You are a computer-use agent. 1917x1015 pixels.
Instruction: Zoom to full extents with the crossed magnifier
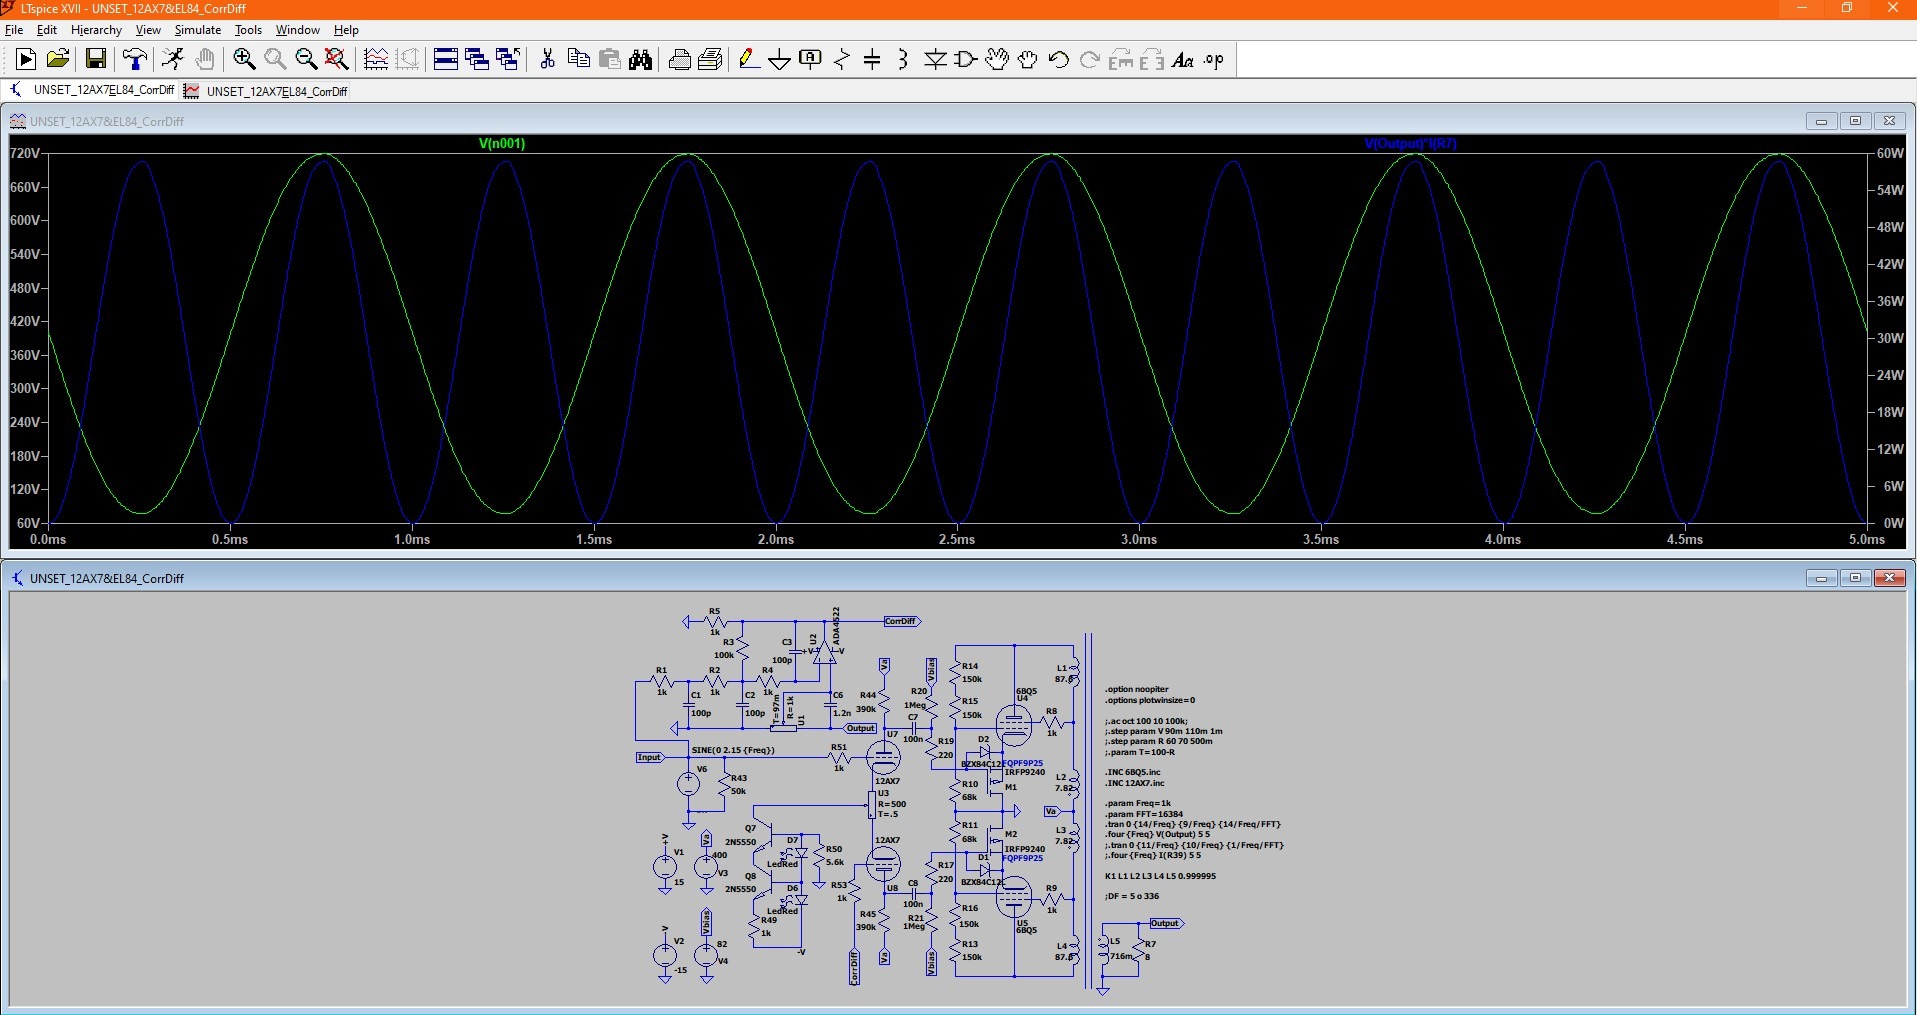337,60
